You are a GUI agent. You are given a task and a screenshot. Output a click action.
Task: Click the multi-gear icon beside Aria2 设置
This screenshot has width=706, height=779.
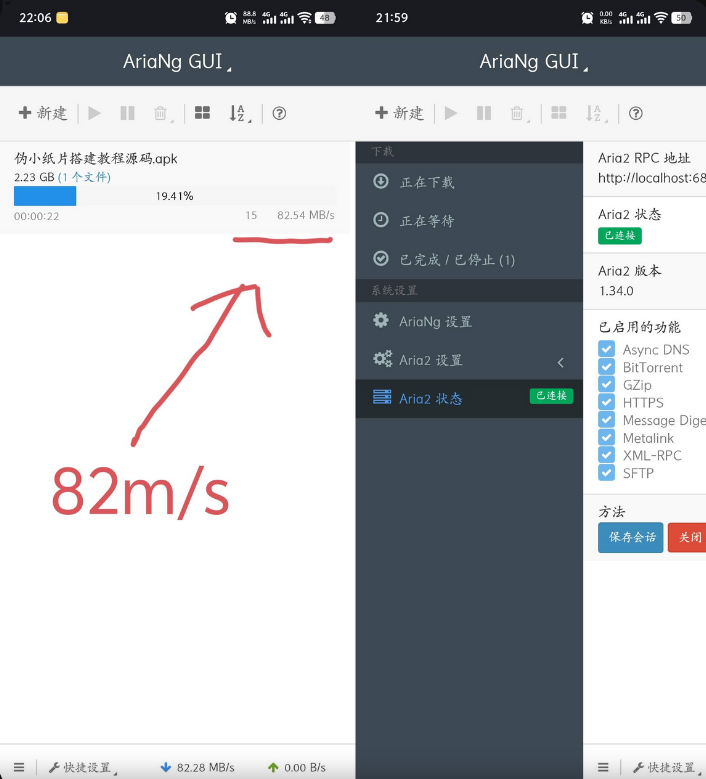pos(382,358)
